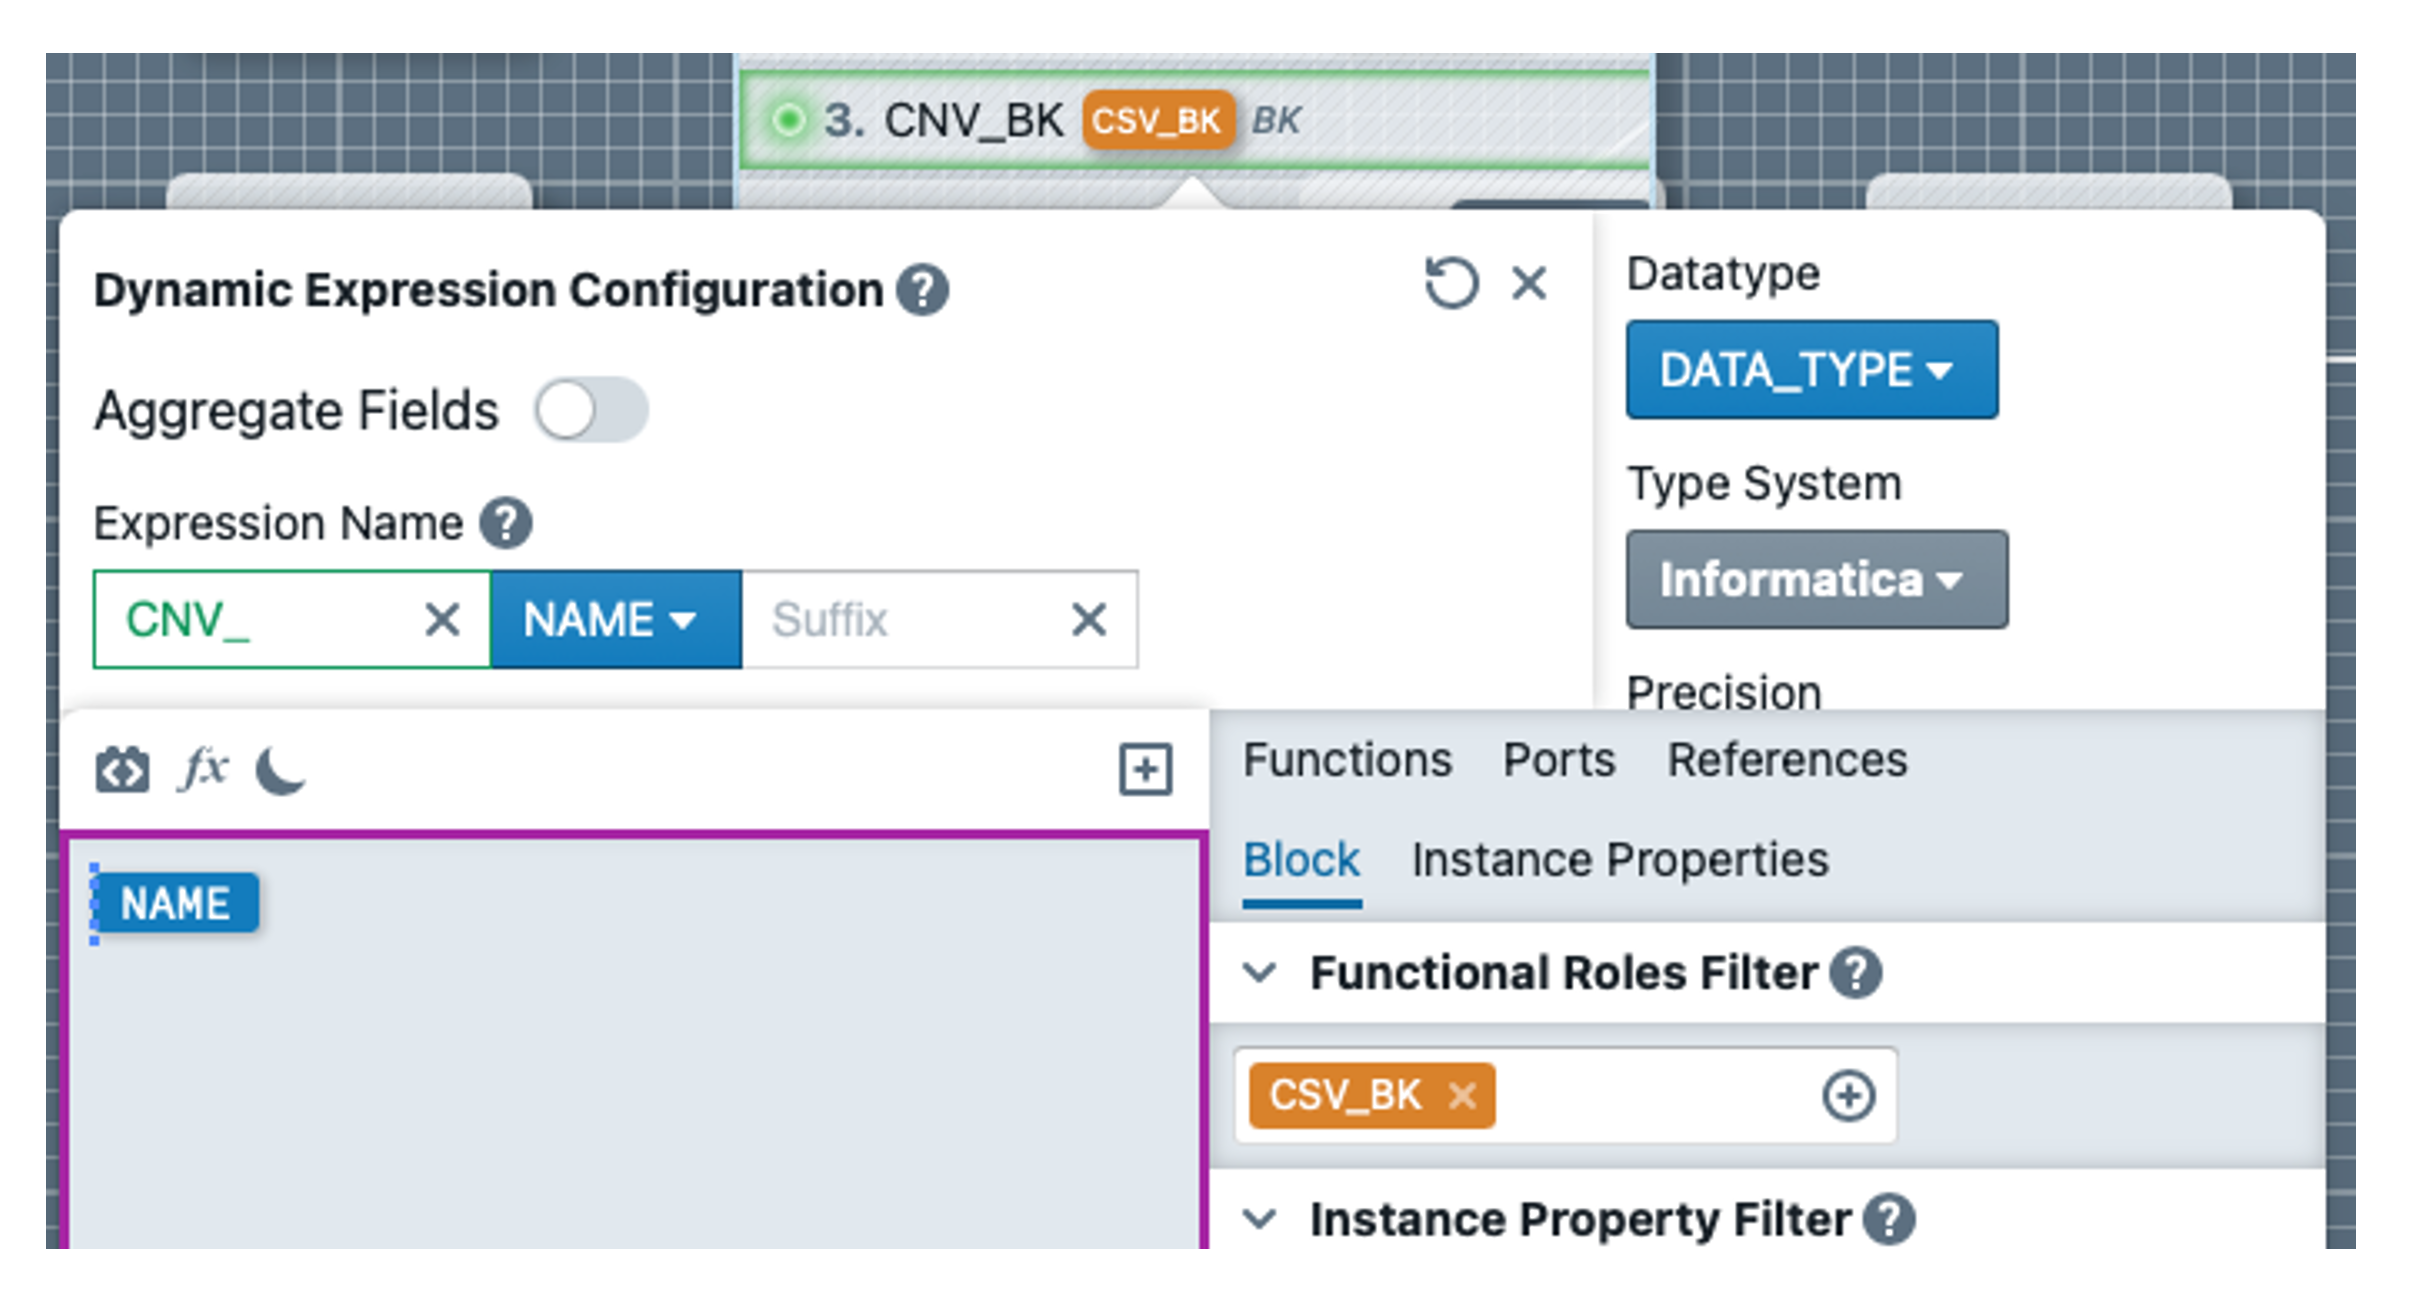Click the reset circular arrow icon
This screenshot has width=2411, height=1307.
click(x=1450, y=283)
